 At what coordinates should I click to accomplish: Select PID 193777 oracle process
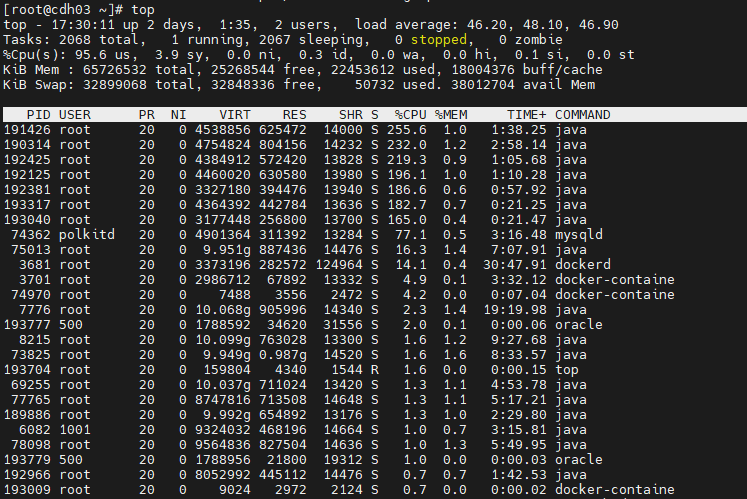tap(27, 325)
